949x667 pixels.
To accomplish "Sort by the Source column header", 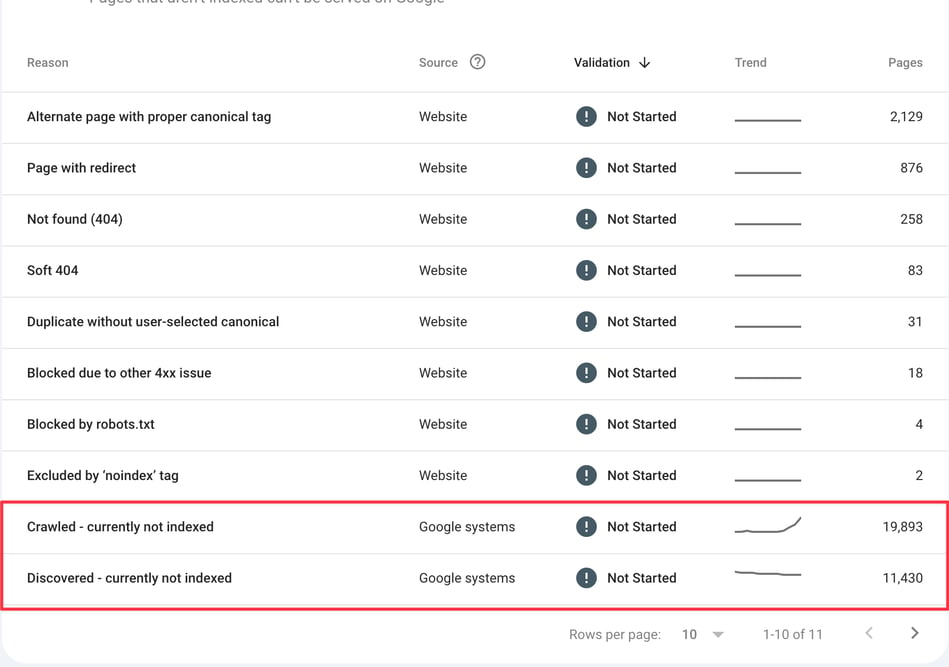I will (438, 62).
